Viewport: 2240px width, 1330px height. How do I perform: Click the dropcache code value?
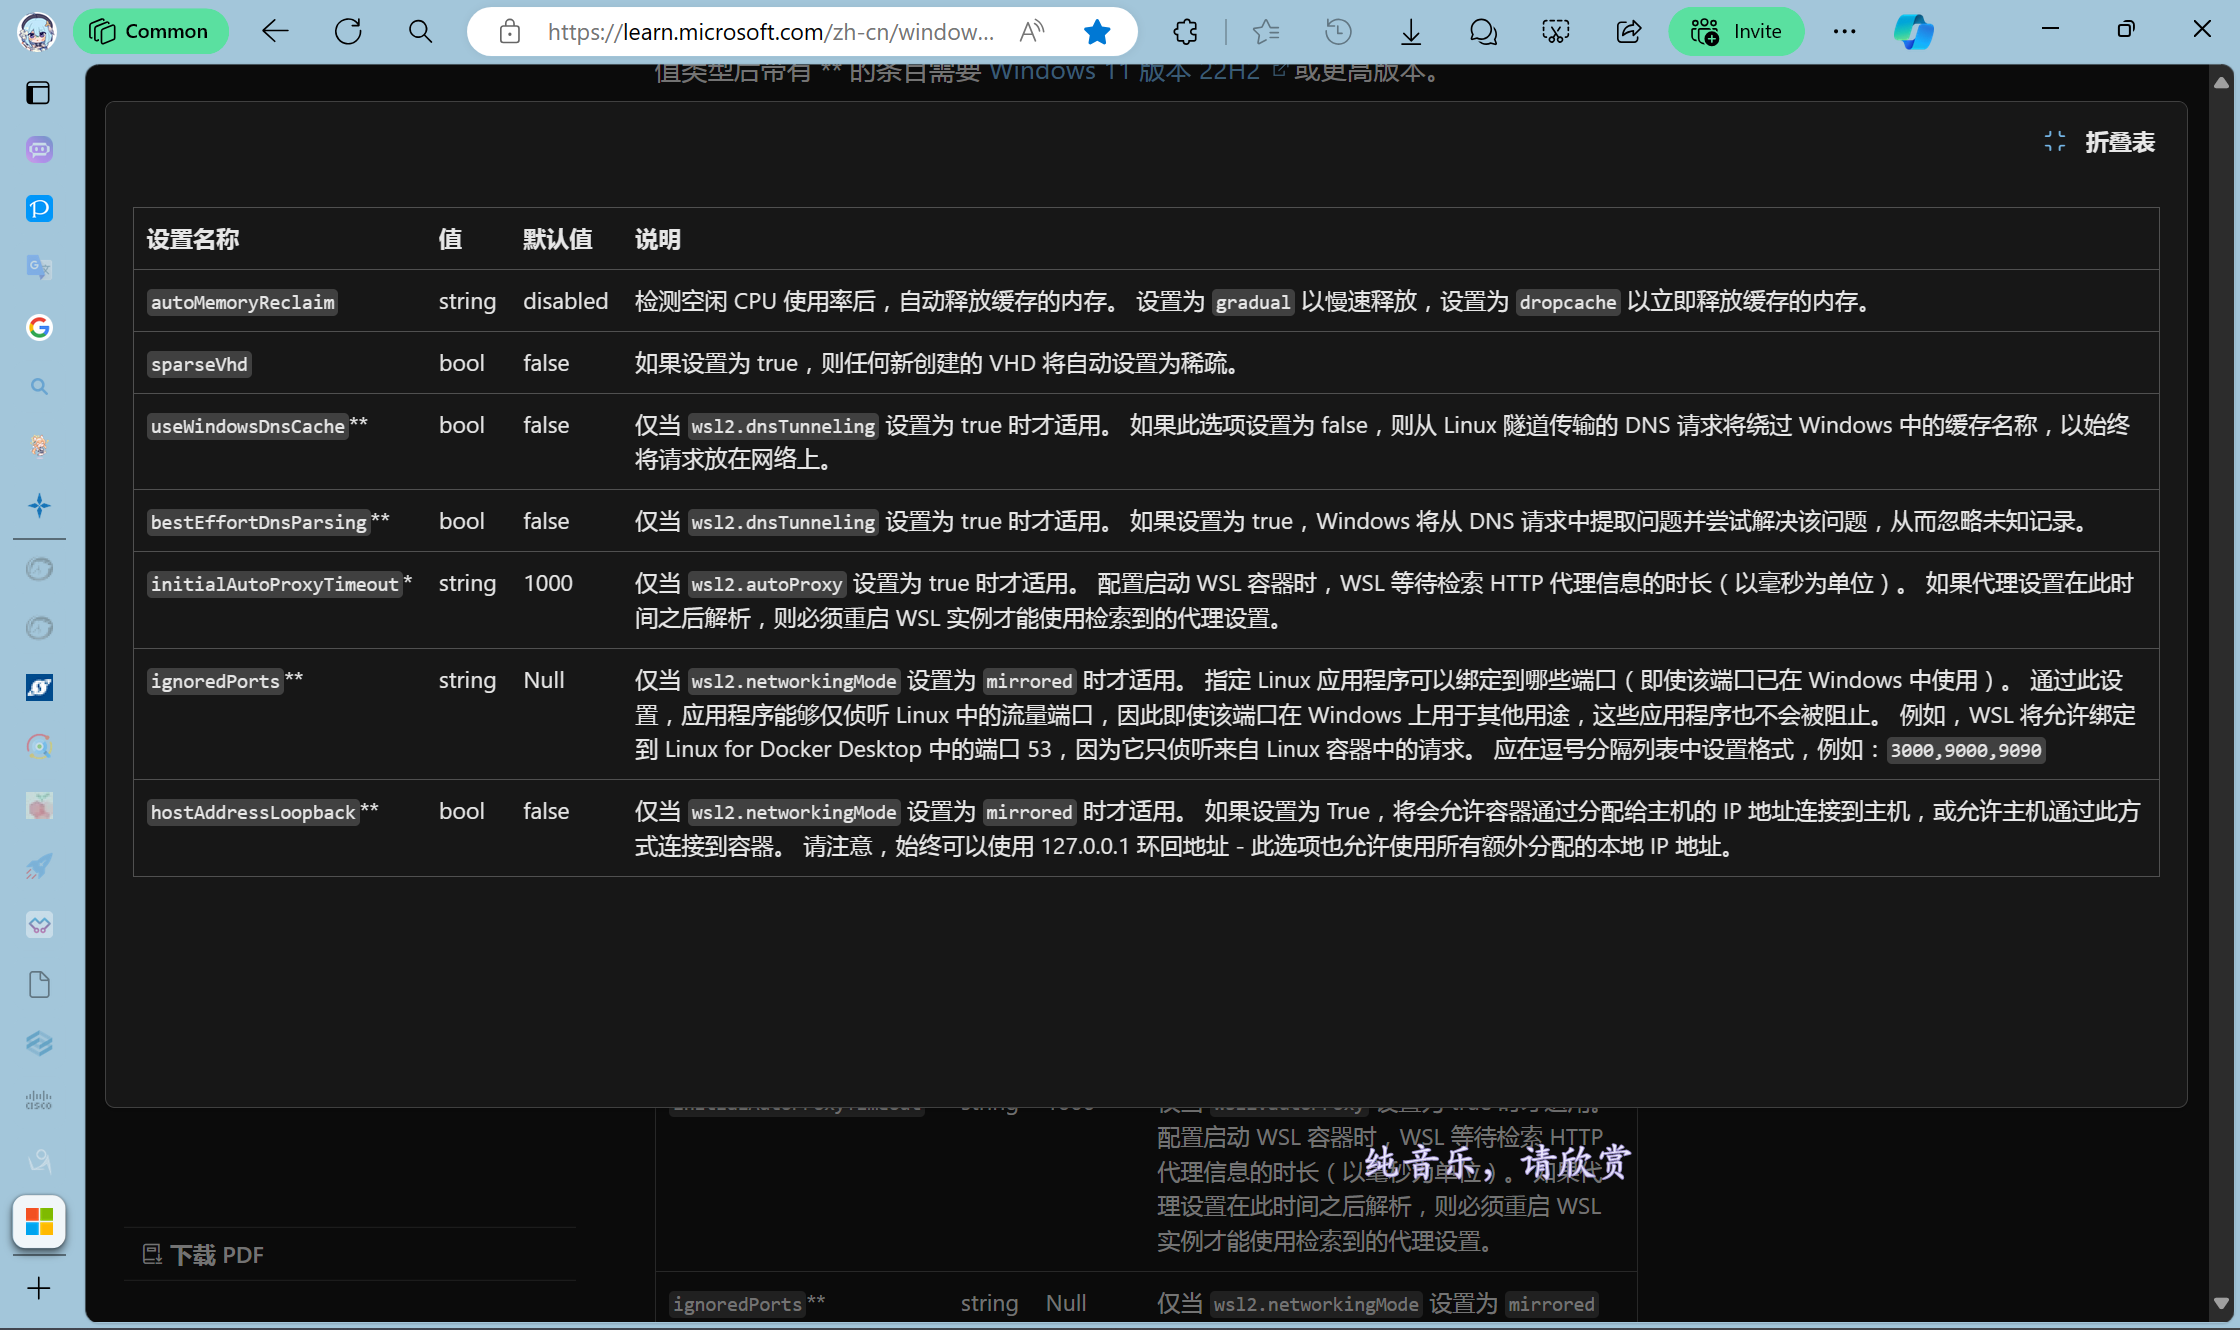1568,302
